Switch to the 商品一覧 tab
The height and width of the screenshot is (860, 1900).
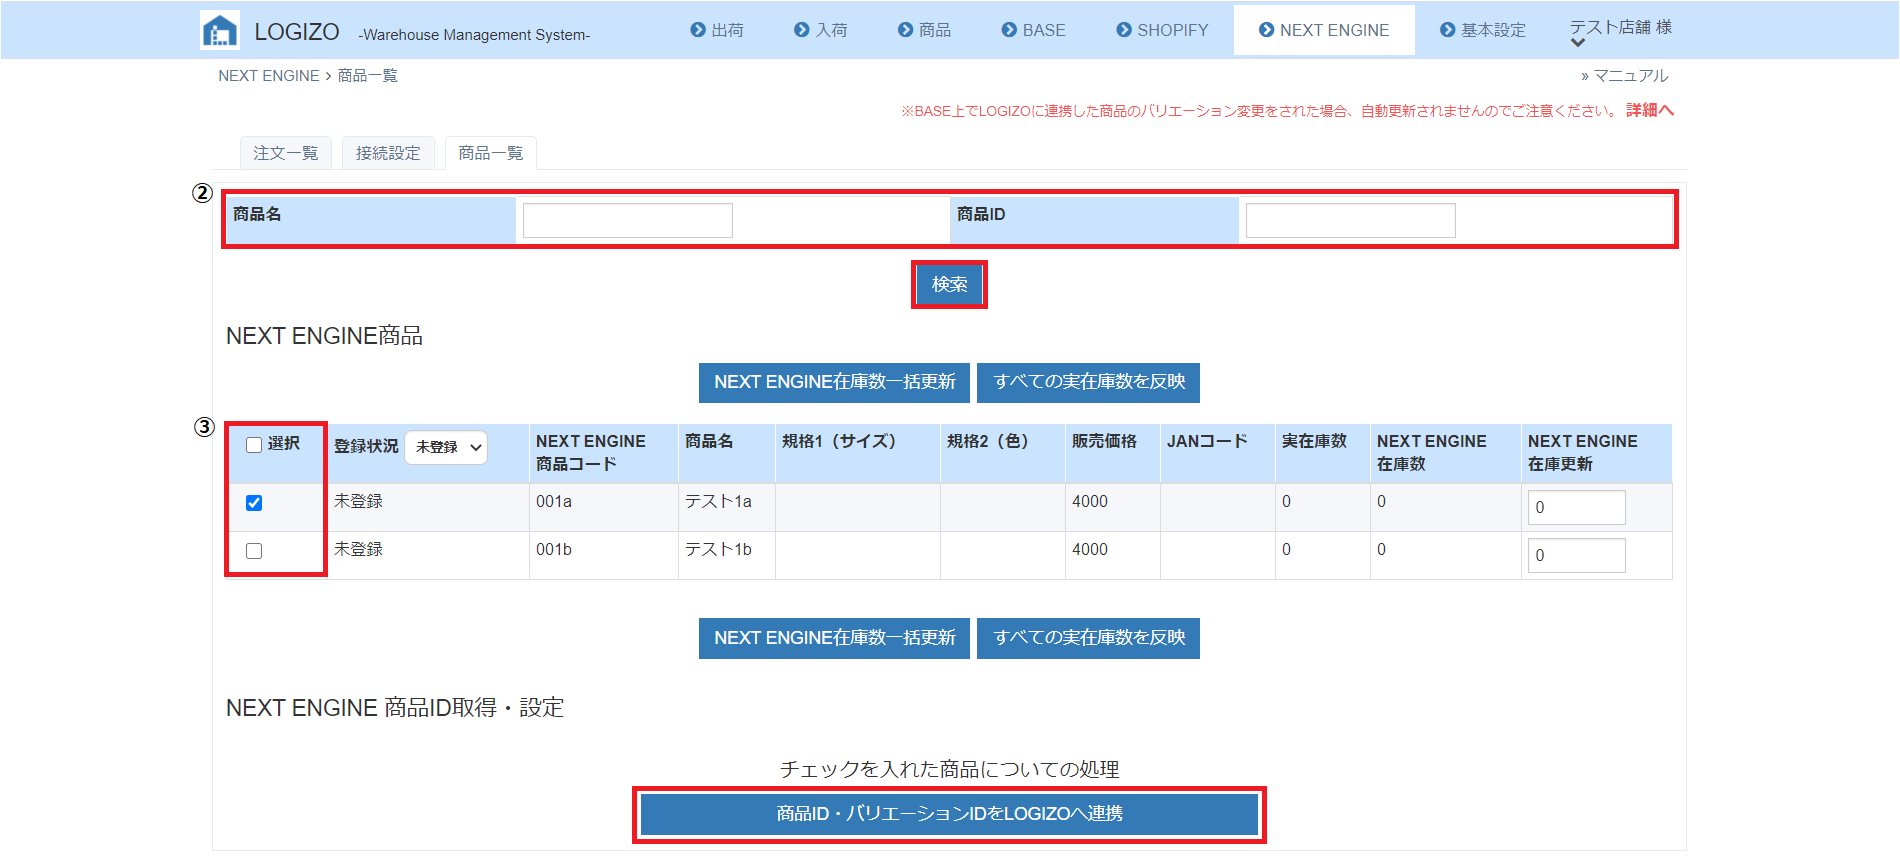click(x=491, y=153)
